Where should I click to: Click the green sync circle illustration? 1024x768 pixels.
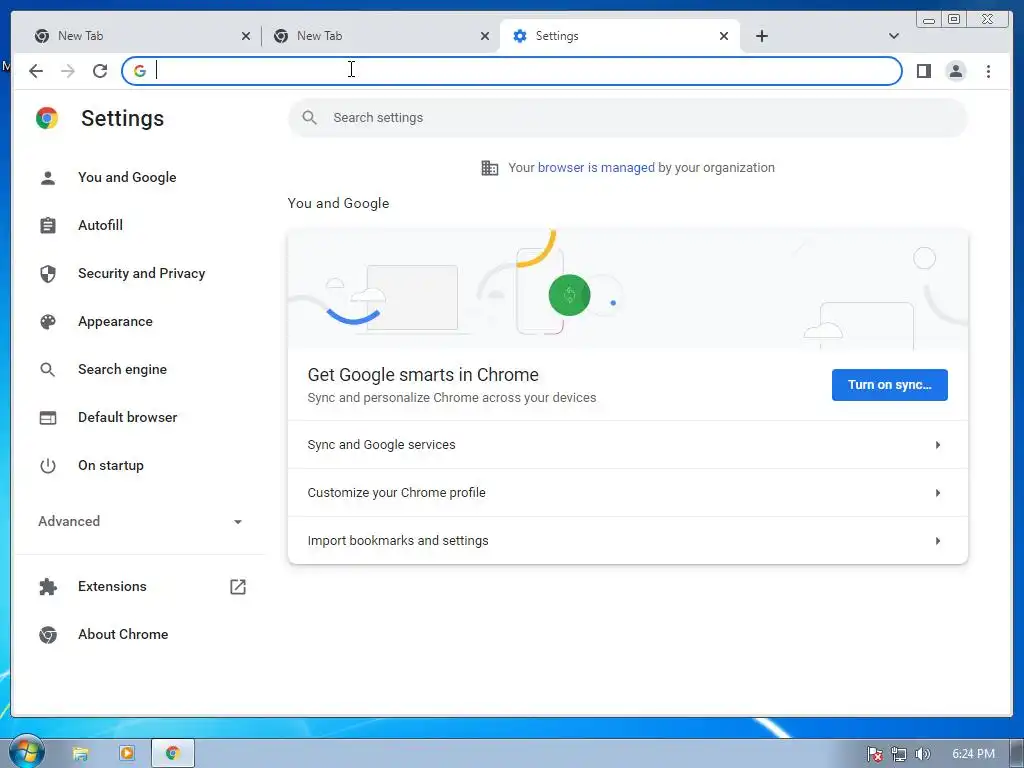(x=569, y=295)
